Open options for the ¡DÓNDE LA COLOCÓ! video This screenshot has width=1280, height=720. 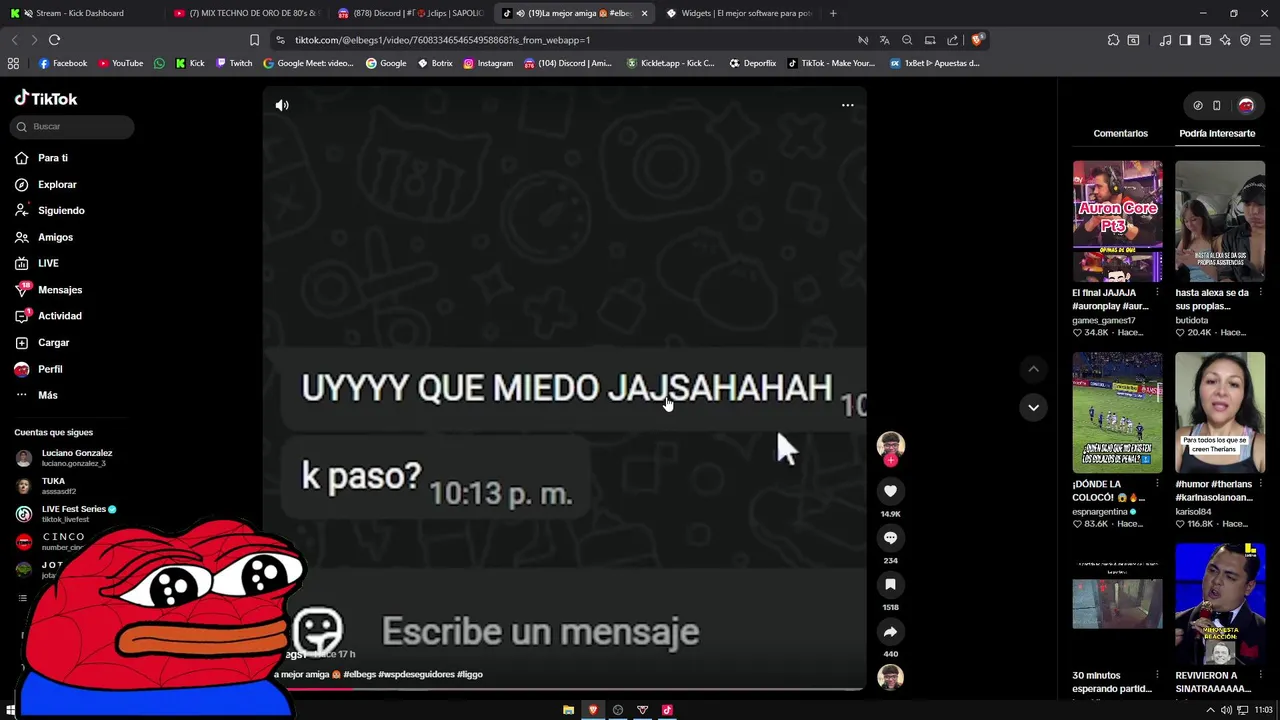click(x=1157, y=484)
